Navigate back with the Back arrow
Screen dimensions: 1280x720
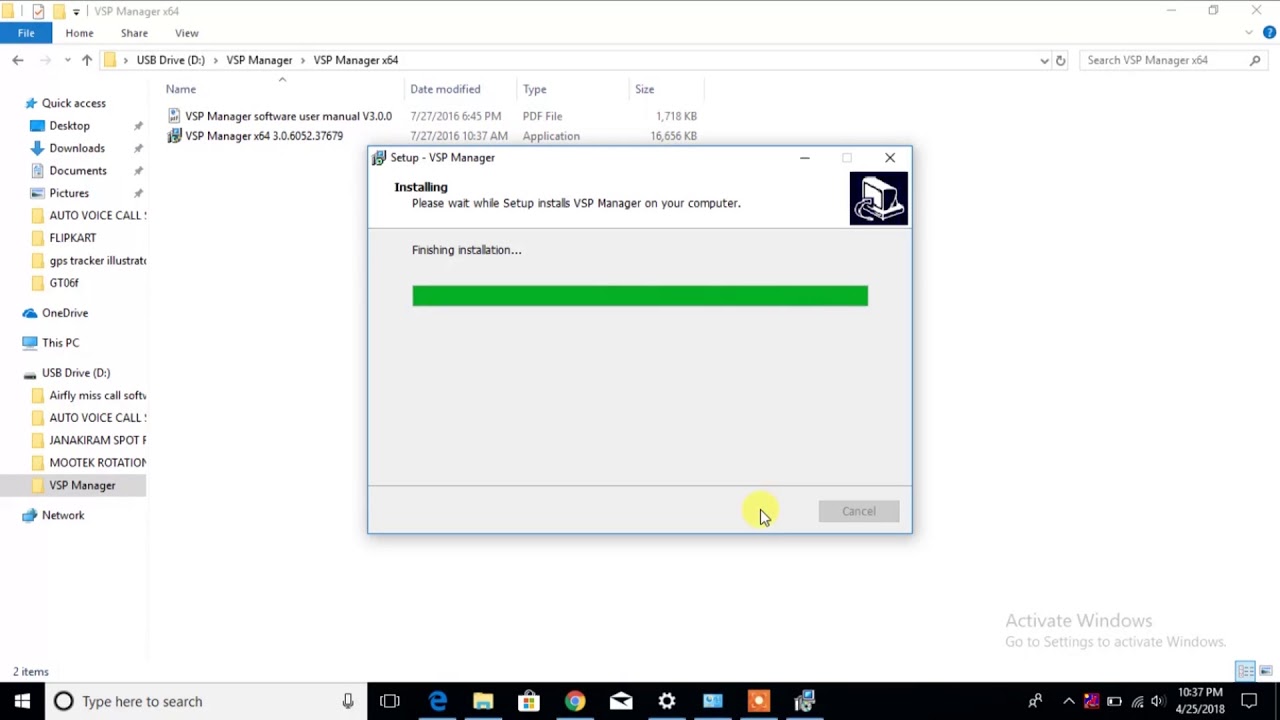click(18, 60)
